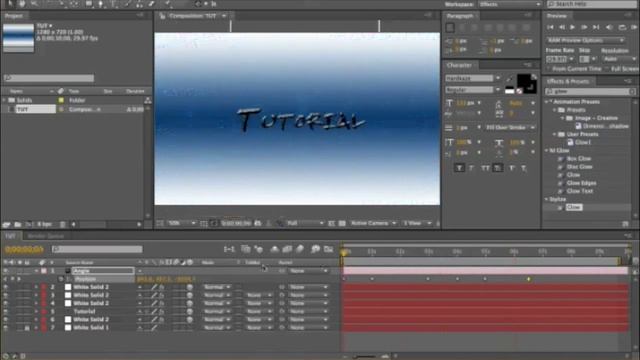This screenshot has height=360, width=640.
Task: Toggle Live Update icon in timeline
Action: click(x=246, y=249)
